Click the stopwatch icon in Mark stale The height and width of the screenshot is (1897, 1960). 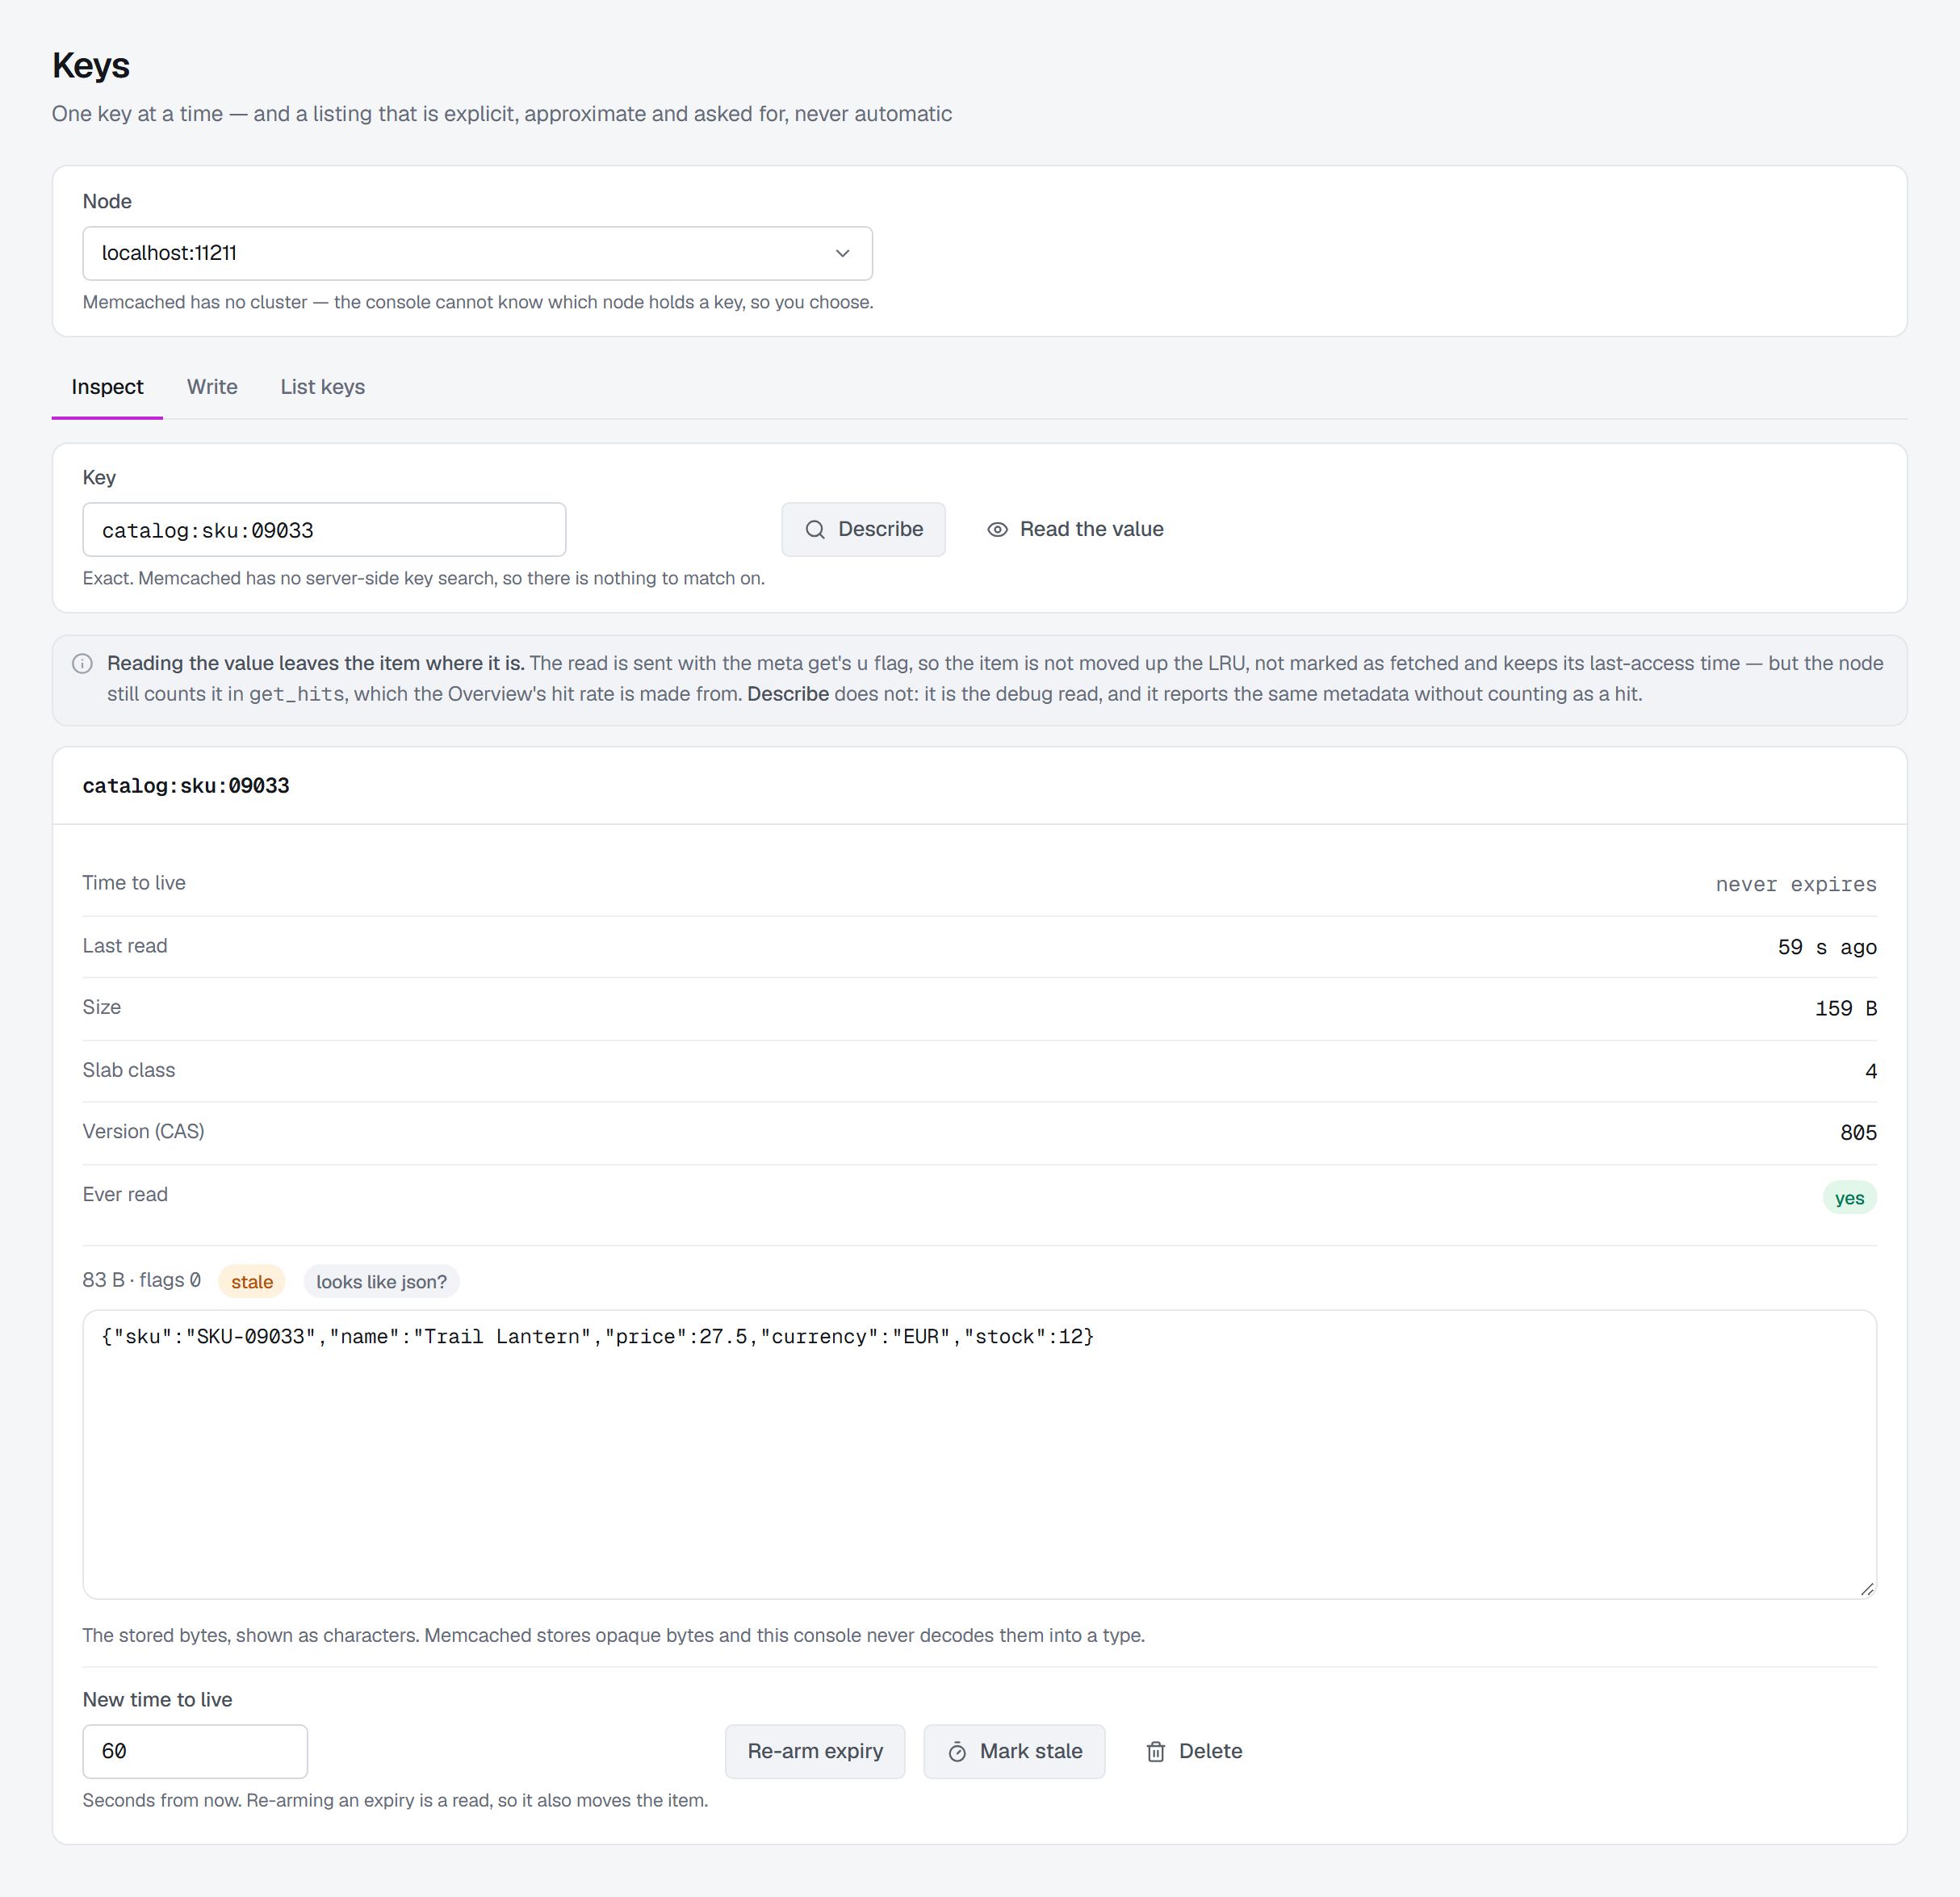coord(957,1752)
